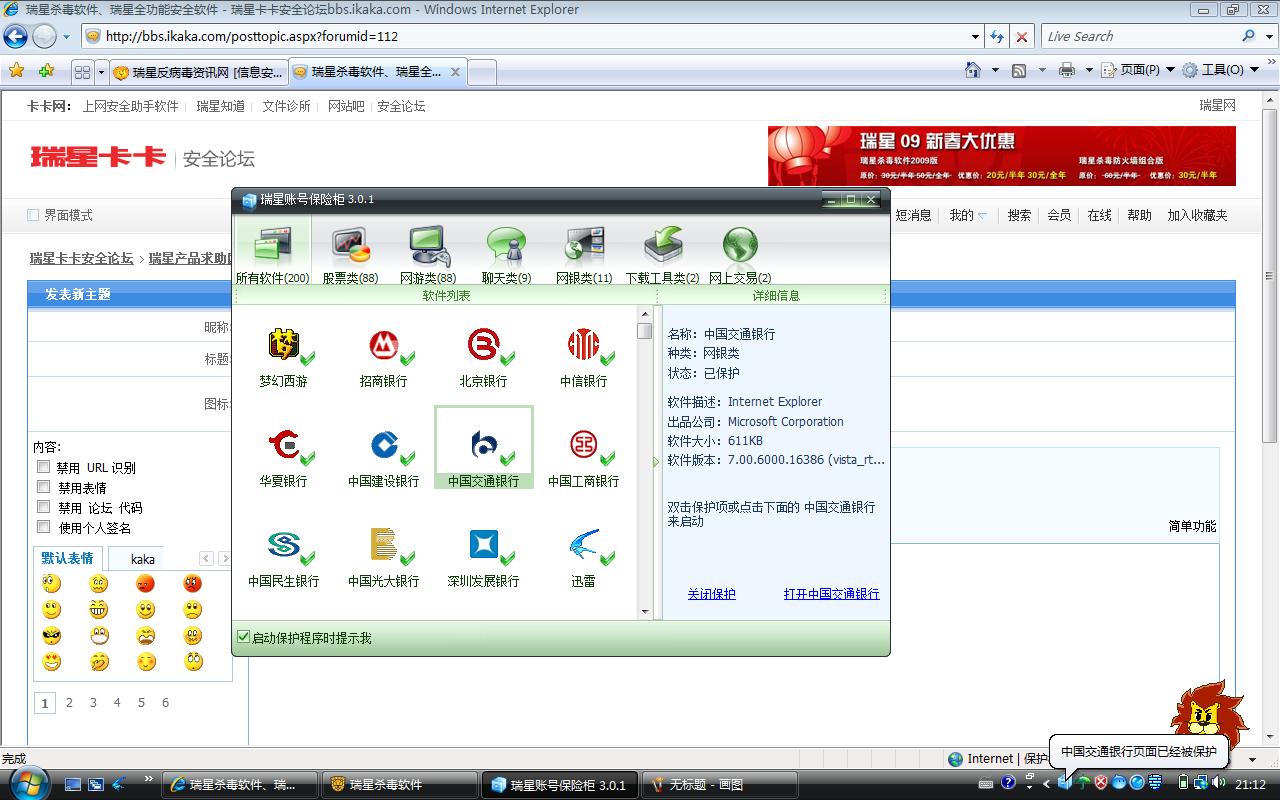View the 网上交易(2) category
1280x800 pixels.
pyautogui.click(x=740, y=255)
